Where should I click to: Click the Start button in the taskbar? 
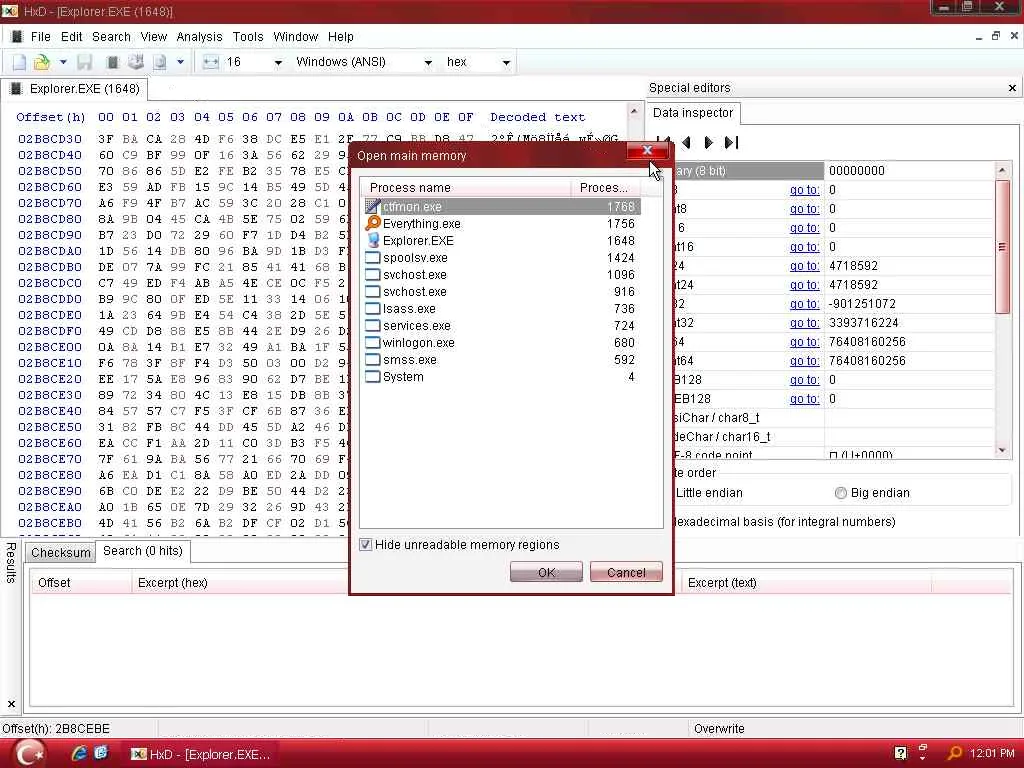[30, 754]
